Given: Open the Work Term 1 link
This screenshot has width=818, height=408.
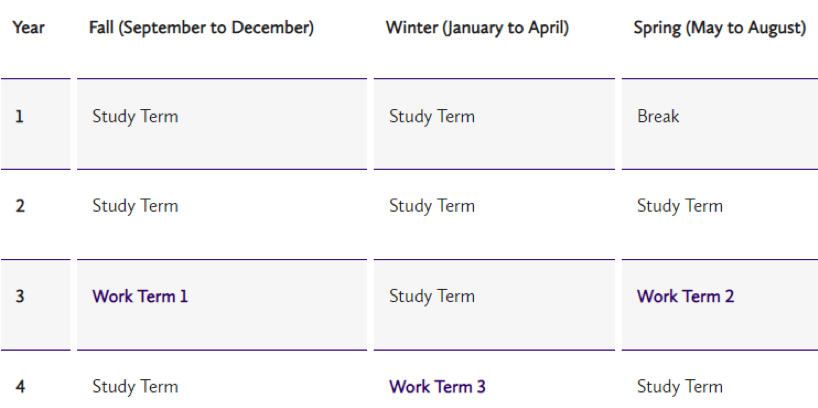Looking at the screenshot, I should 140,296.
